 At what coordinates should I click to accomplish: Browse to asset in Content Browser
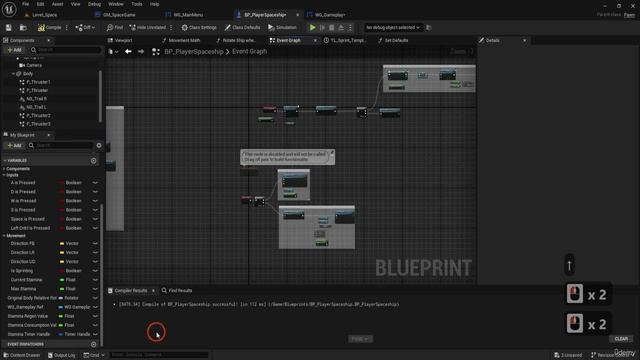click(x=23, y=27)
